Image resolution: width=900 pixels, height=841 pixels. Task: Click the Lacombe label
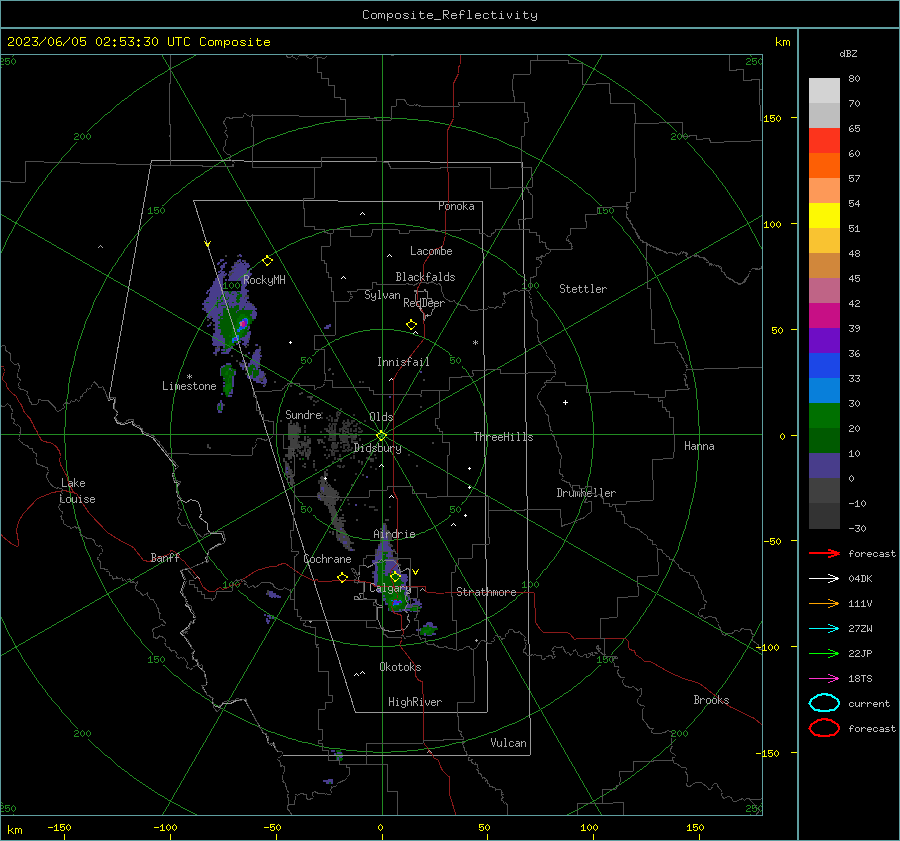tap(431, 251)
